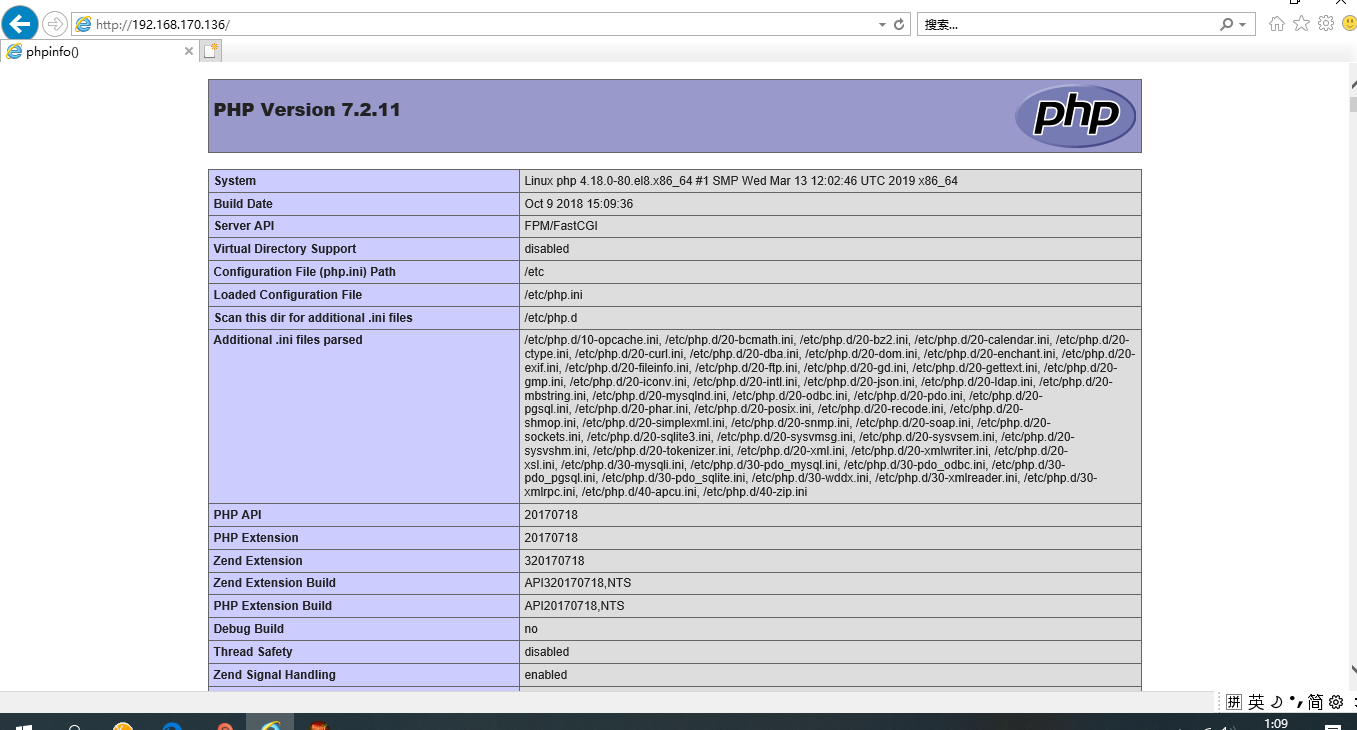Click the search magnifier icon
The height and width of the screenshot is (730, 1357).
tap(1227, 24)
